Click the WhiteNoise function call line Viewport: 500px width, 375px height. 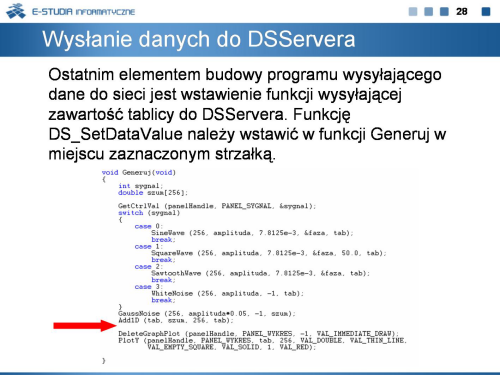point(227,293)
